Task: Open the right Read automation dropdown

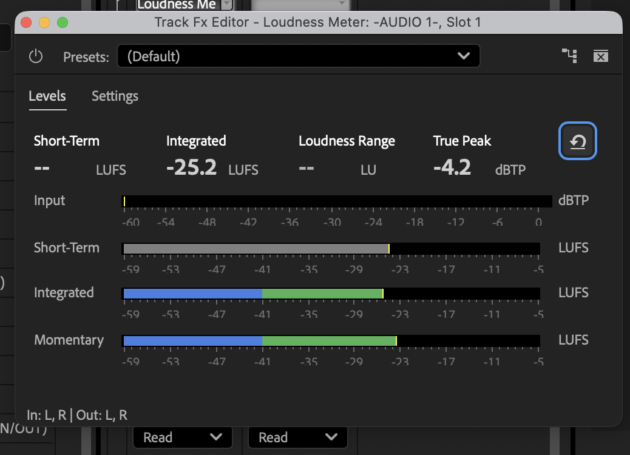Action: tap(298, 437)
